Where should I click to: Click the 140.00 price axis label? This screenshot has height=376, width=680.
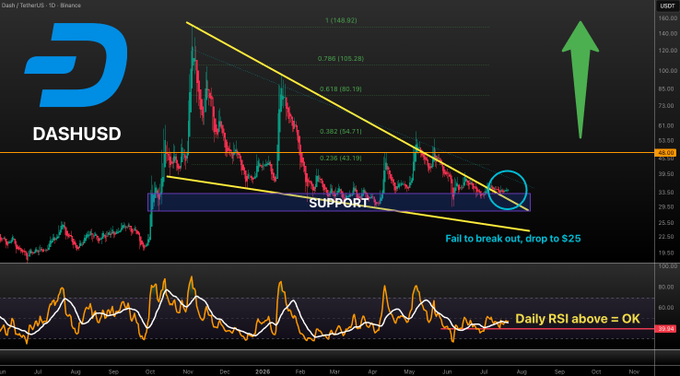667,34
